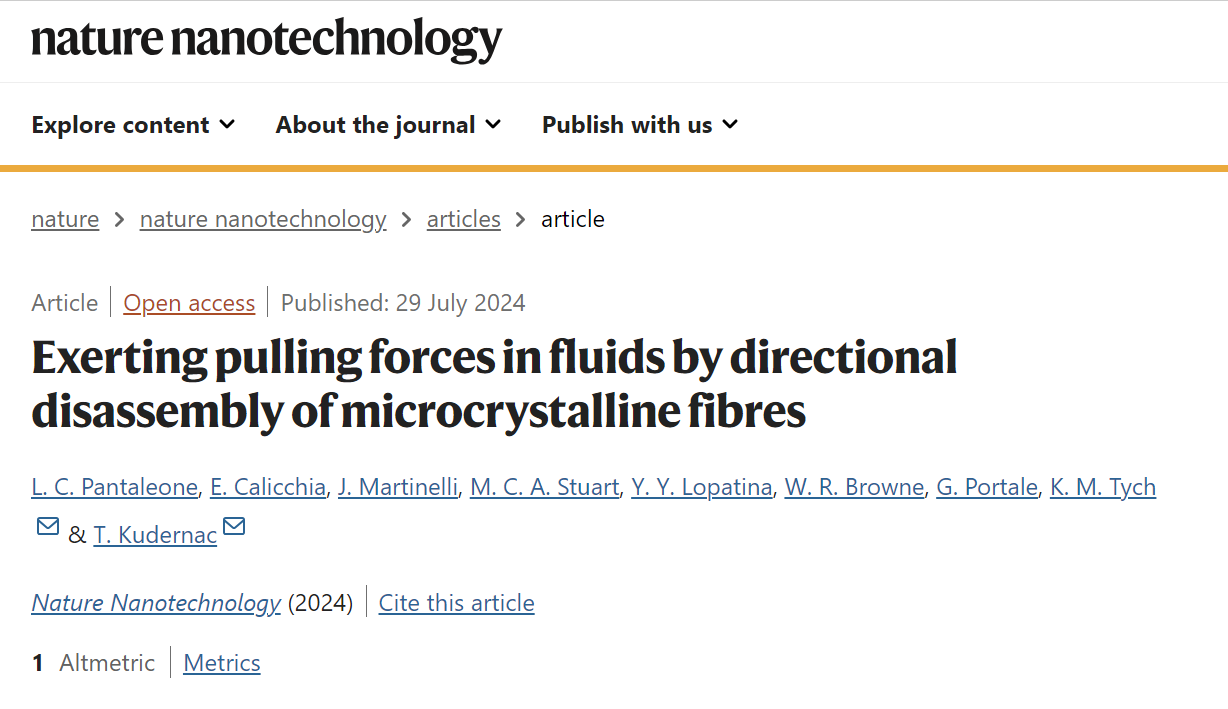Click Cite this article

[x=456, y=603]
